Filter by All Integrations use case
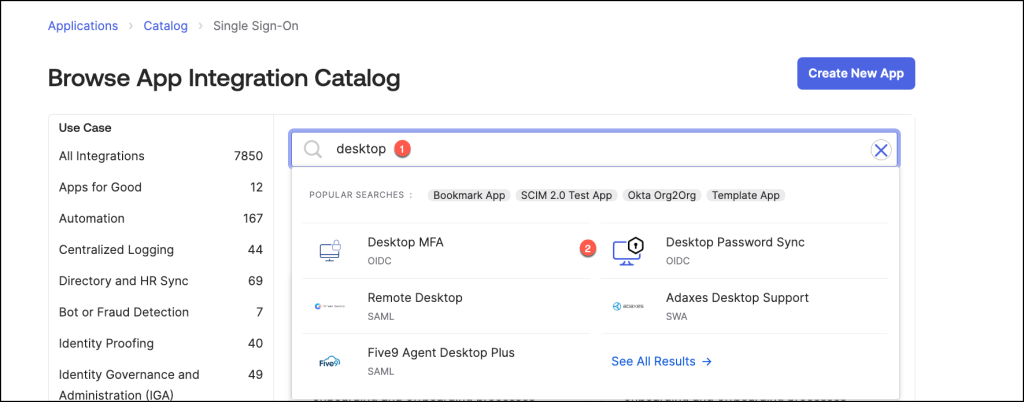 (102, 156)
